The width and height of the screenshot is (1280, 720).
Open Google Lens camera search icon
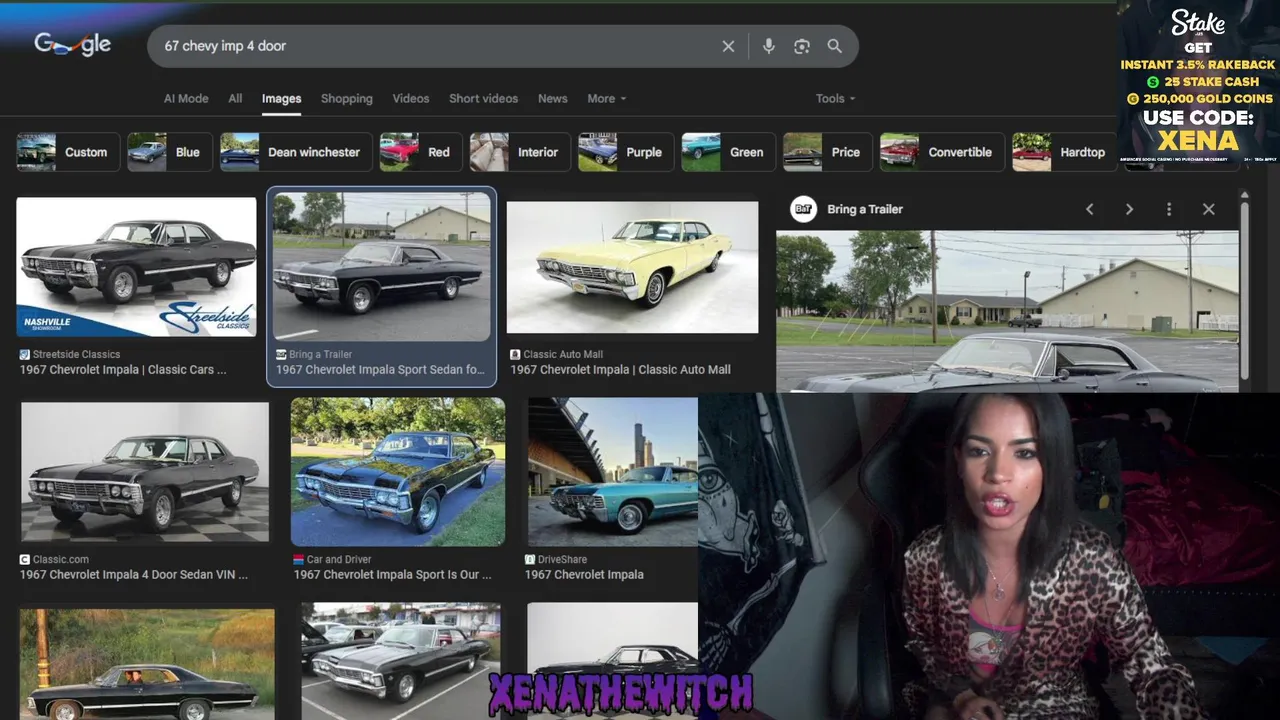click(801, 46)
